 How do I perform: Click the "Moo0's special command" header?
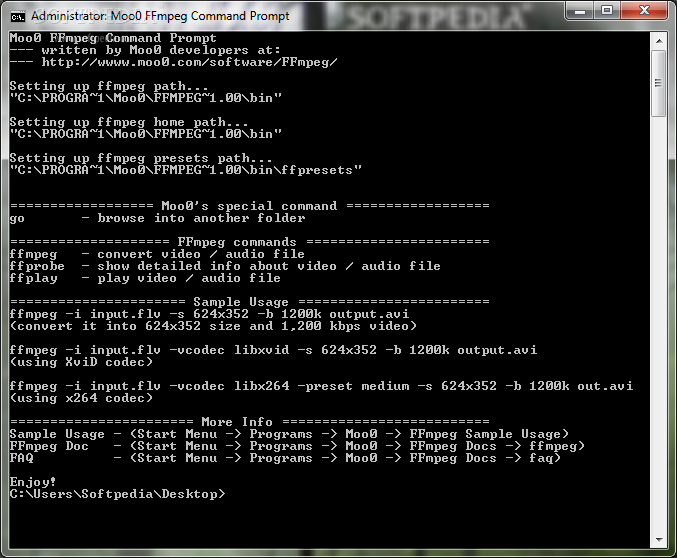click(x=250, y=206)
